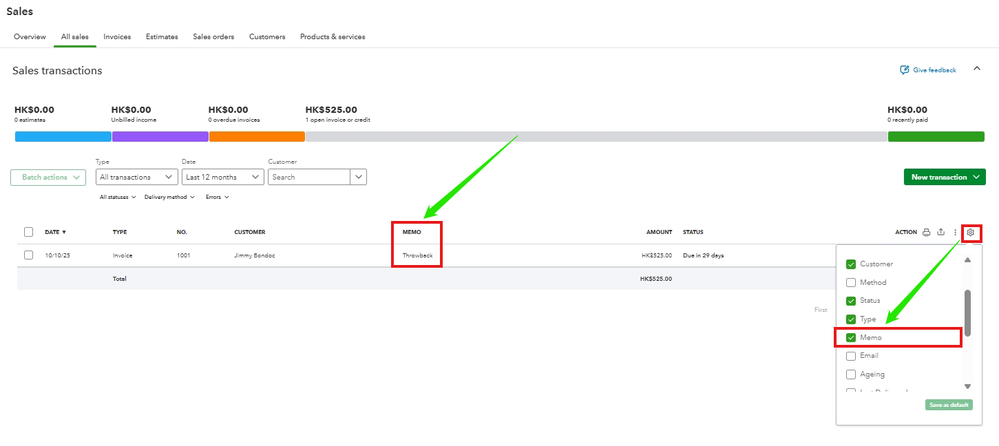Click the Give feedback icon
This screenshot has width=999, height=446.
click(x=904, y=70)
